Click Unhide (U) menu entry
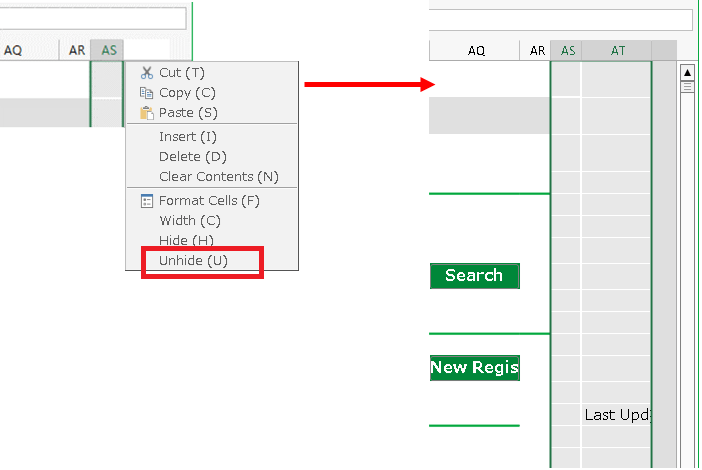Image resolution: width=702 pixels, height=470 pixels. pyautogui.click(x=193, y=261)
